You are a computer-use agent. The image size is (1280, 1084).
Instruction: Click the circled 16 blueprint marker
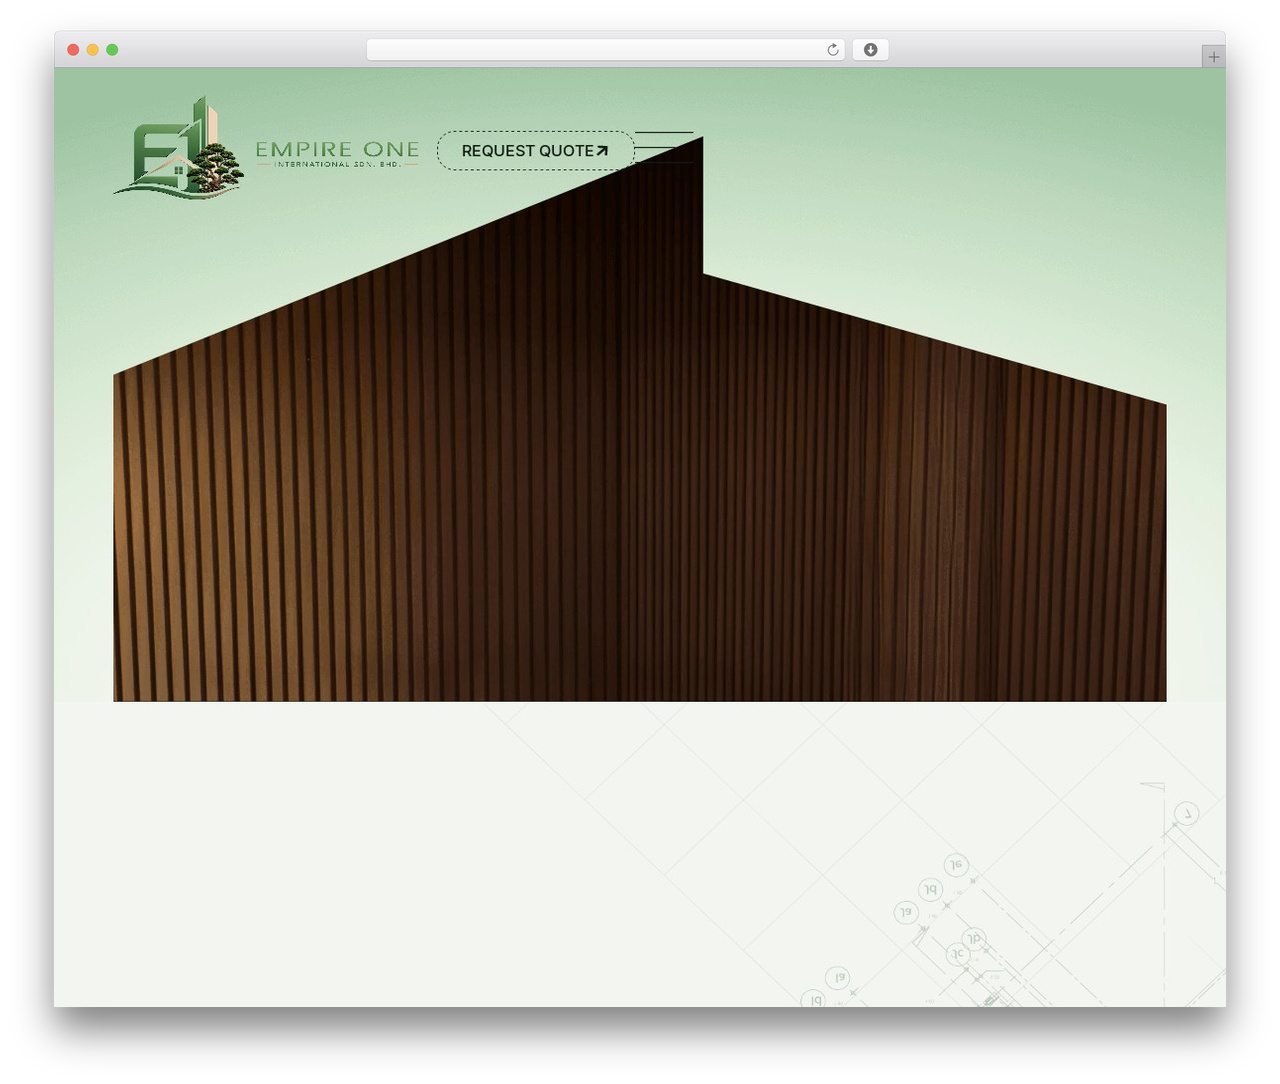coord(956,865)
